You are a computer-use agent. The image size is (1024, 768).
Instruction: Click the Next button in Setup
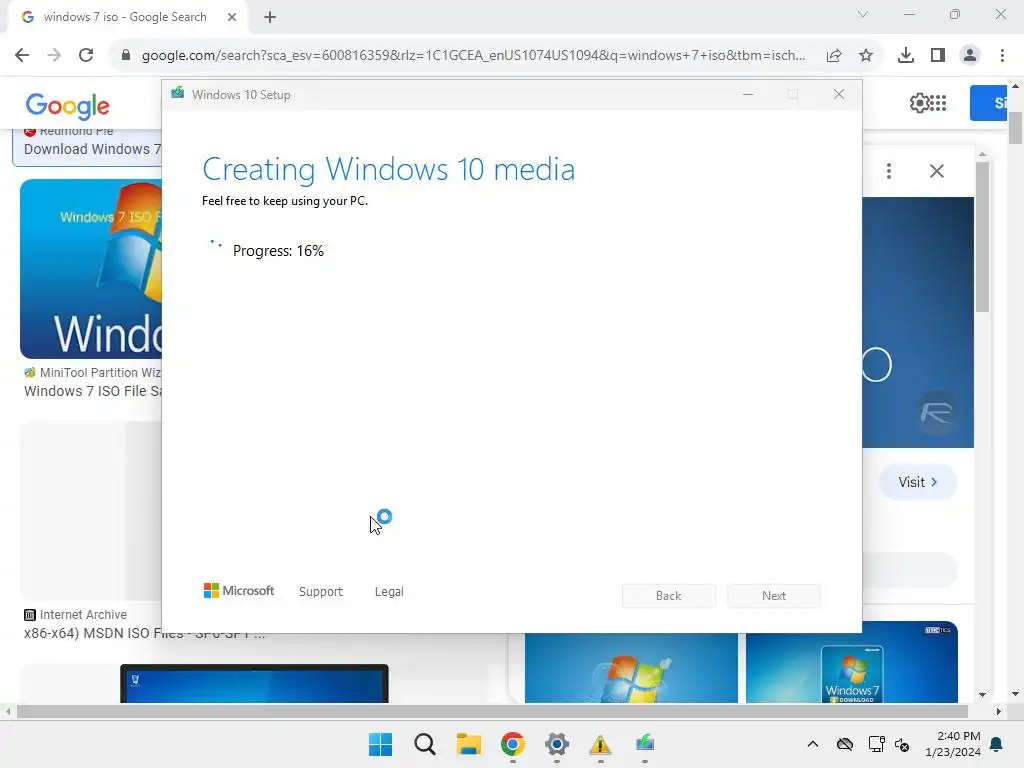tap(774, 596)
